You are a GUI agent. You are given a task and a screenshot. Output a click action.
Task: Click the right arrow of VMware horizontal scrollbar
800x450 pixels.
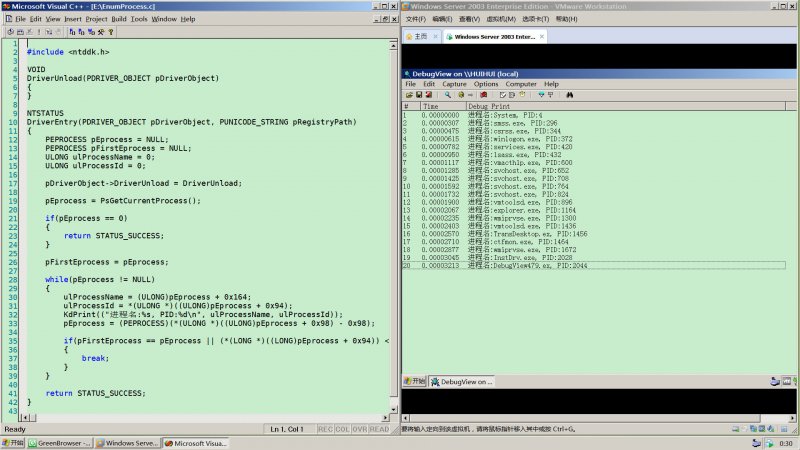[792, 418]
